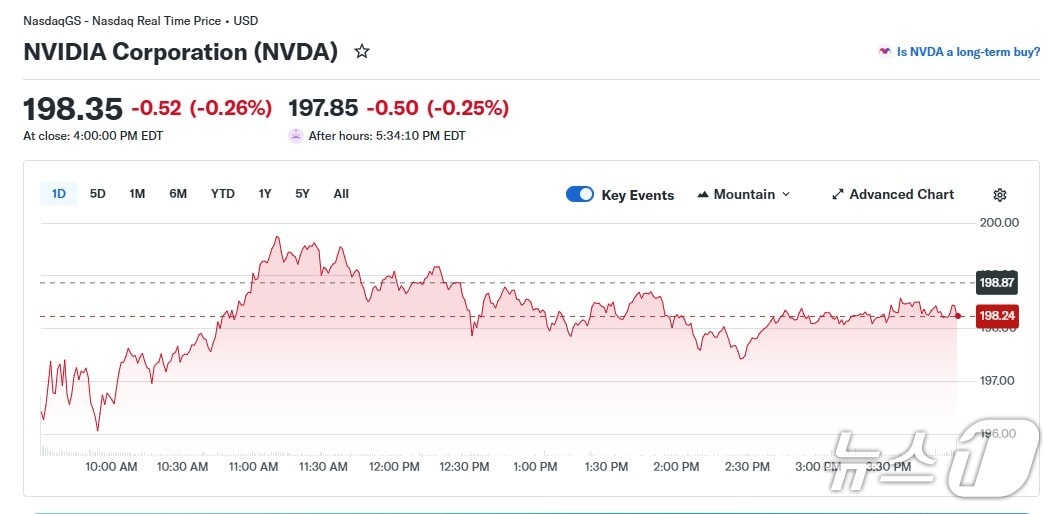Image resolution: width=1056 pixels, height=514 pixels.
Task: Show All historical price data
Action: pyautogui.click(x=341, y=194)
